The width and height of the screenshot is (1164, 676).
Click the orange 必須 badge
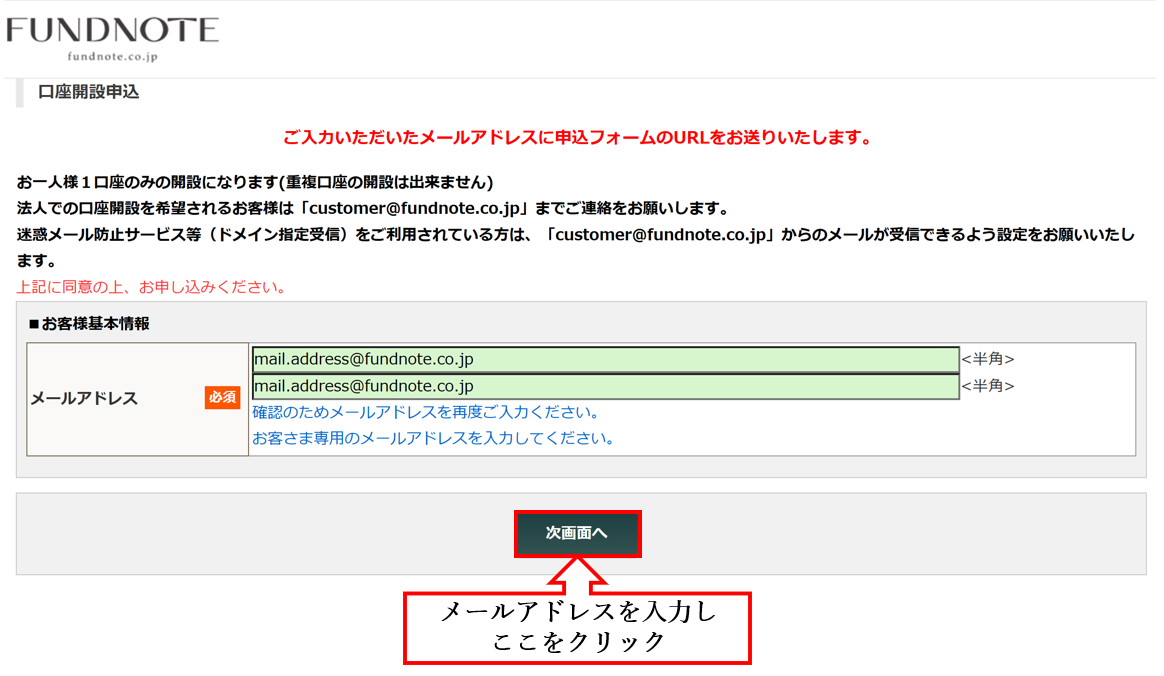(222, 398)
